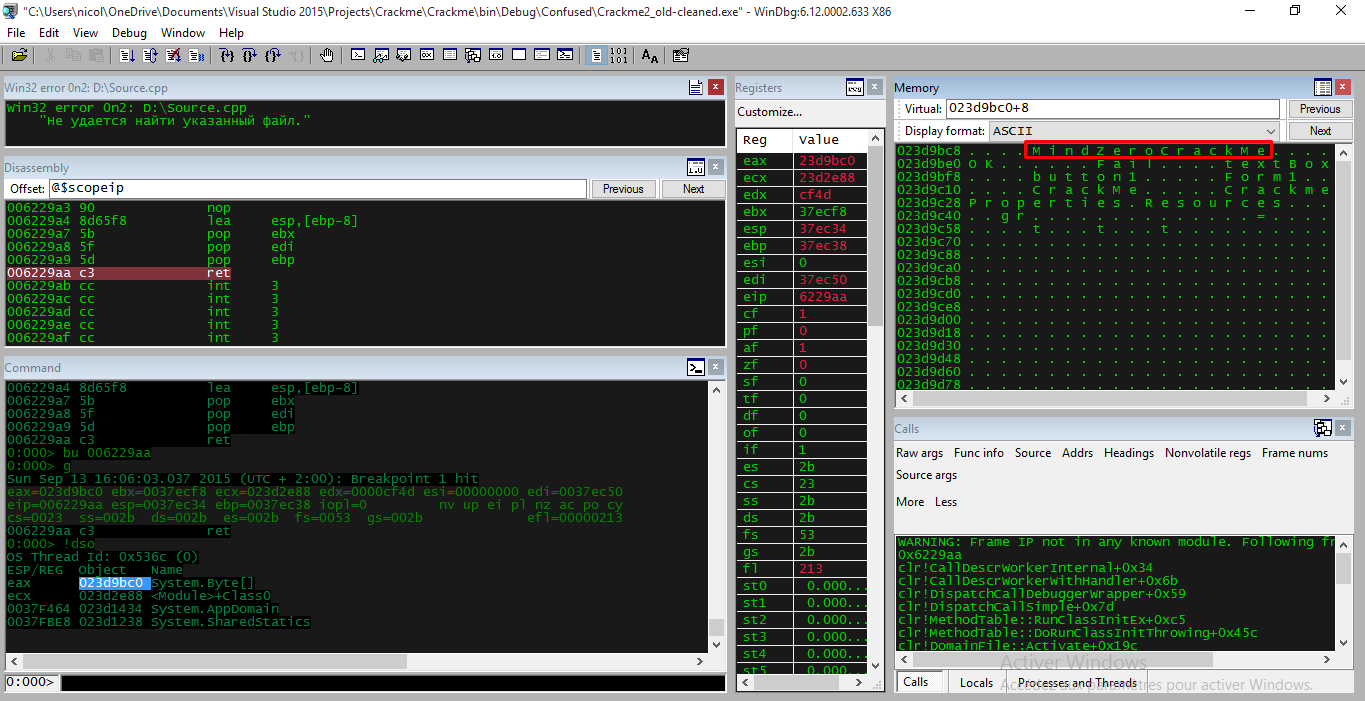Click Previous in the Disassembly panel
Screen dimensions: 1365x701
pyautogui.click(x=623, y=189)
